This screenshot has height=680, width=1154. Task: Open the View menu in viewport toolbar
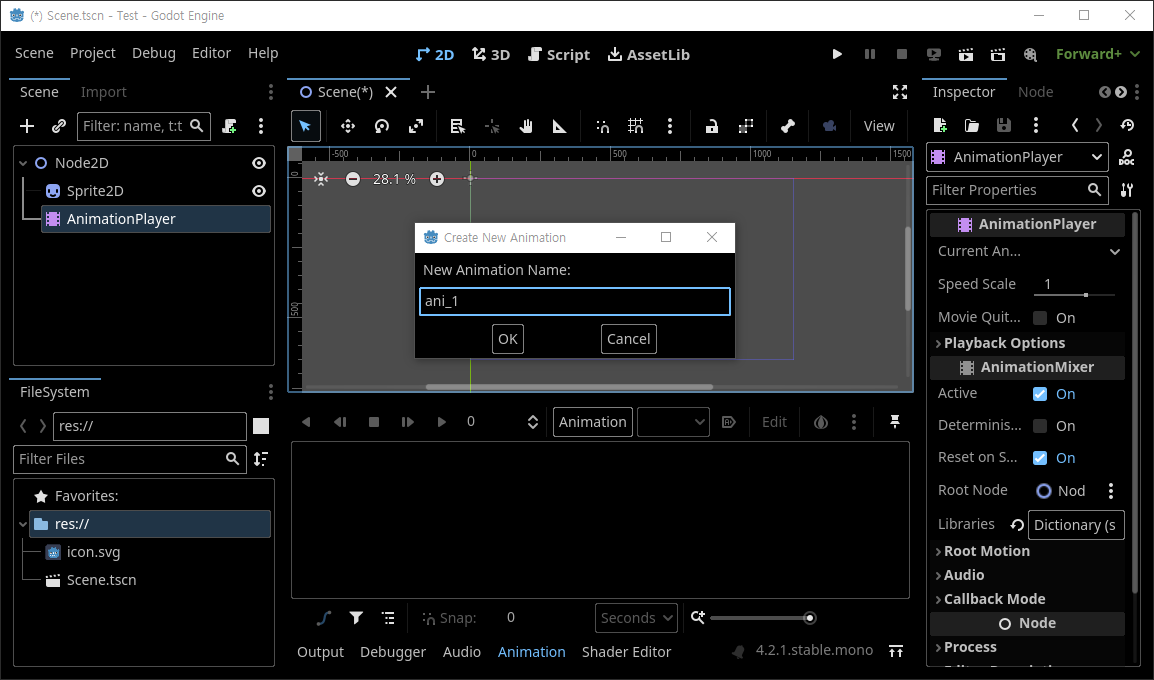pos(879,127)
